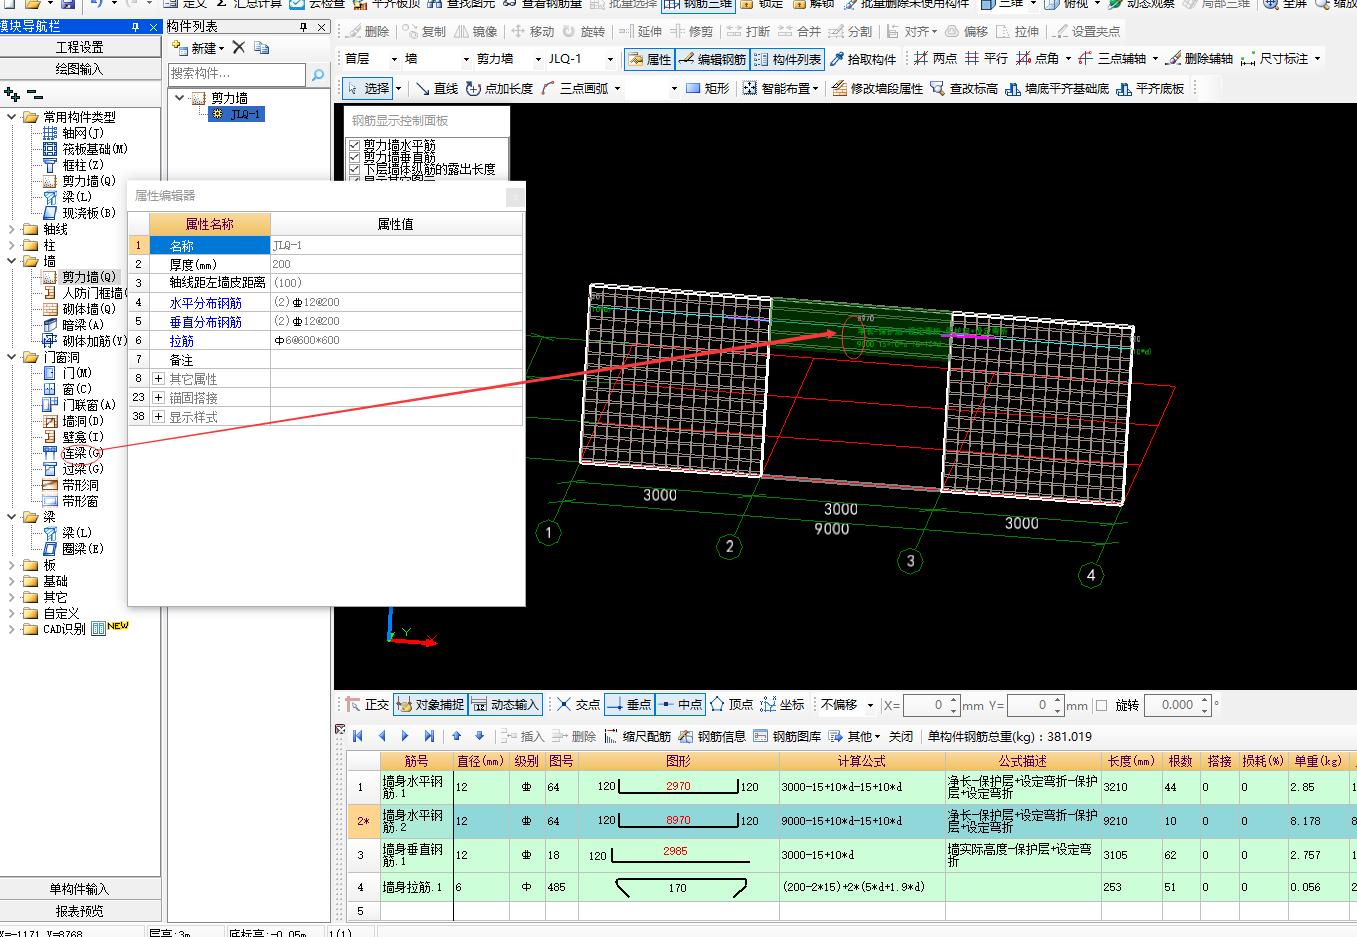The width and height of the screenshot is (1357, 937).
Task: Toggle 剪力墙水平筋 checkbox
Action: coord(354,146)
